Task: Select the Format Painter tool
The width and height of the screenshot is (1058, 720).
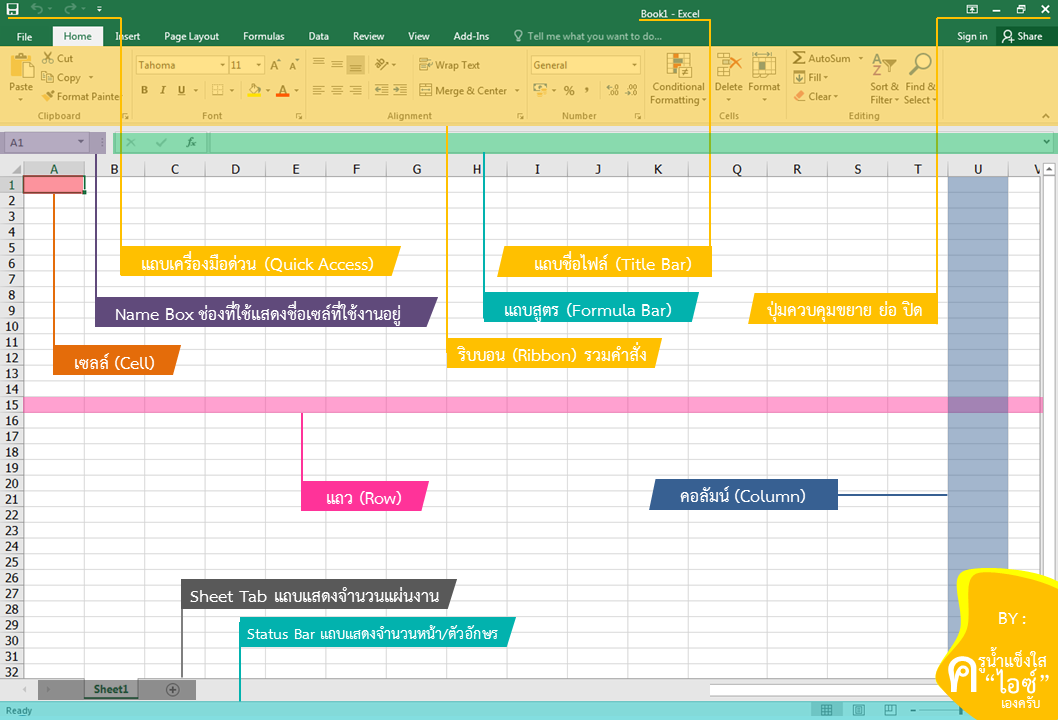Action: point(80,97)
